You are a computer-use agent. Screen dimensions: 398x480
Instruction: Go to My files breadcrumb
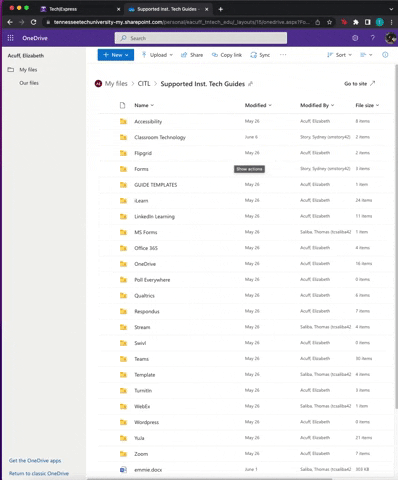coord(116,84)
